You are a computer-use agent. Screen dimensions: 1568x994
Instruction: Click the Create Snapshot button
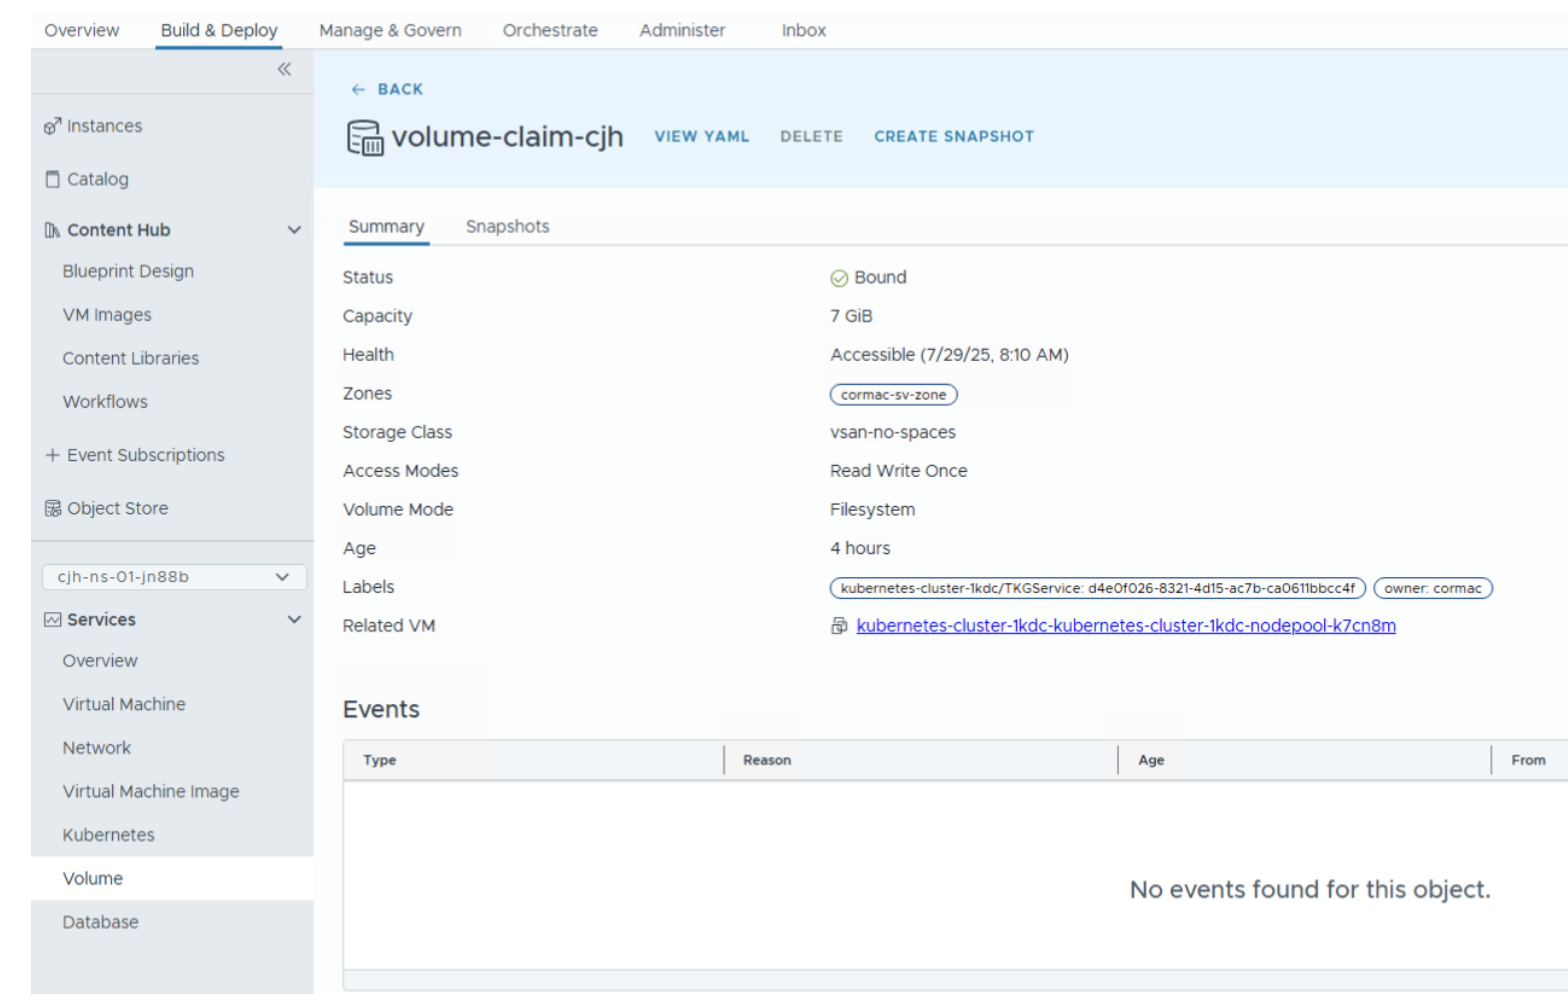(953, 137)
